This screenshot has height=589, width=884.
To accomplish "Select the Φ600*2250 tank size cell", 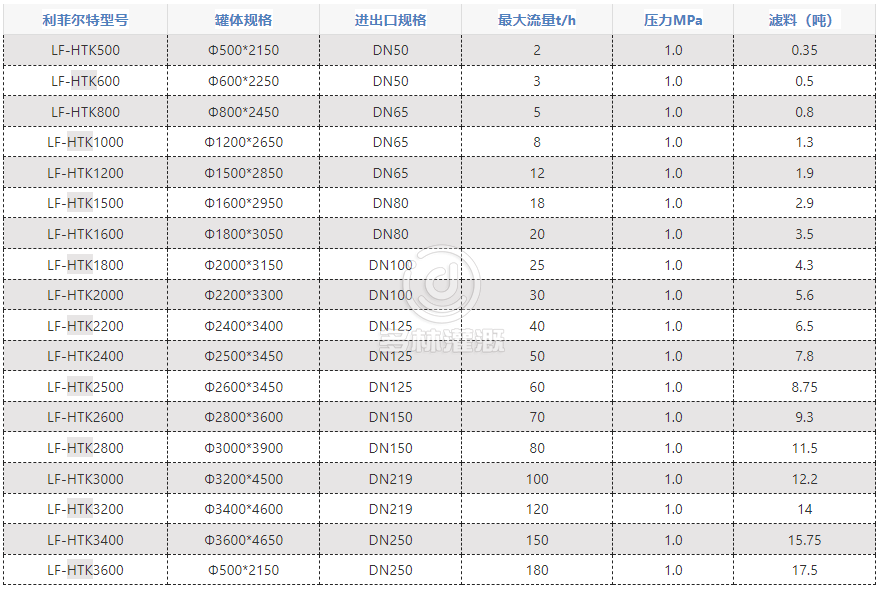I will click(x=244, y=81).
